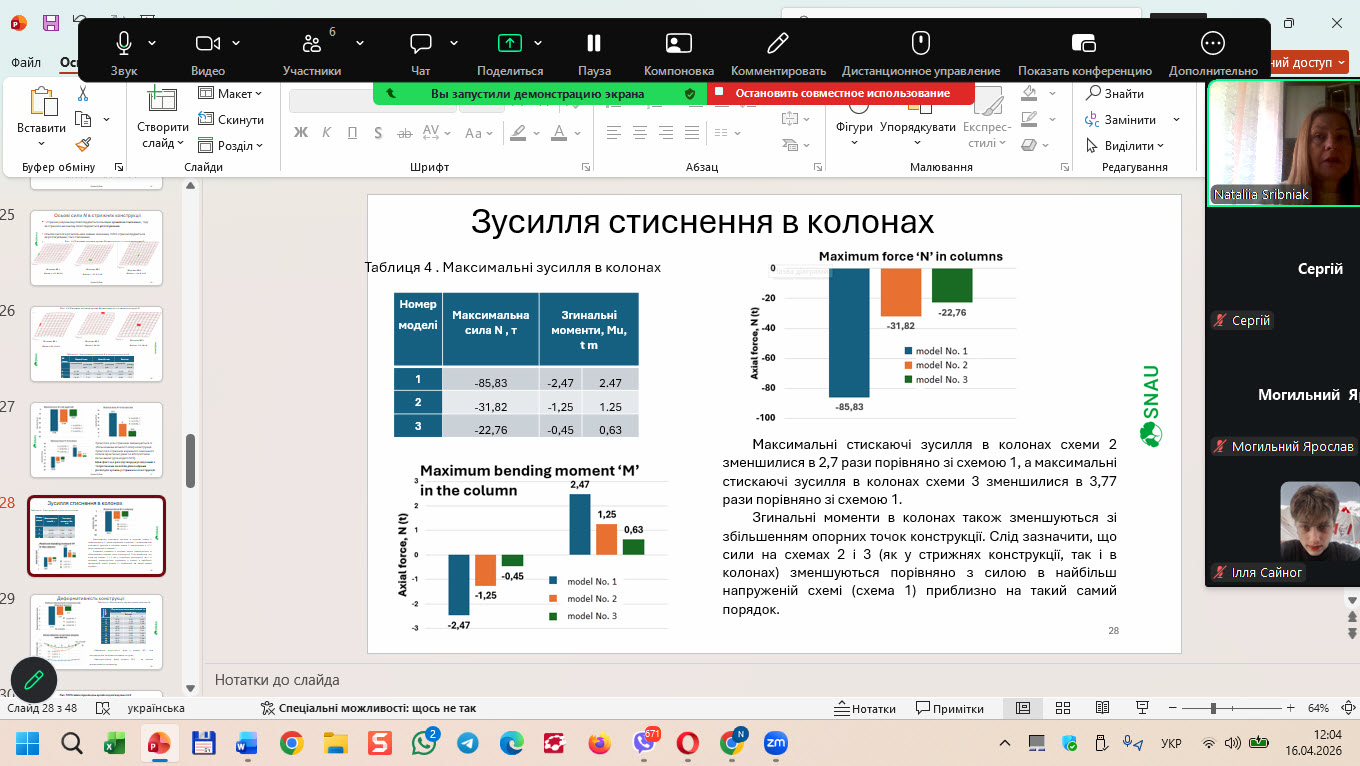Screen dimensions: 1360x766
Task: Click the Zoom annotation pencil icon
Action: (33, 680)
